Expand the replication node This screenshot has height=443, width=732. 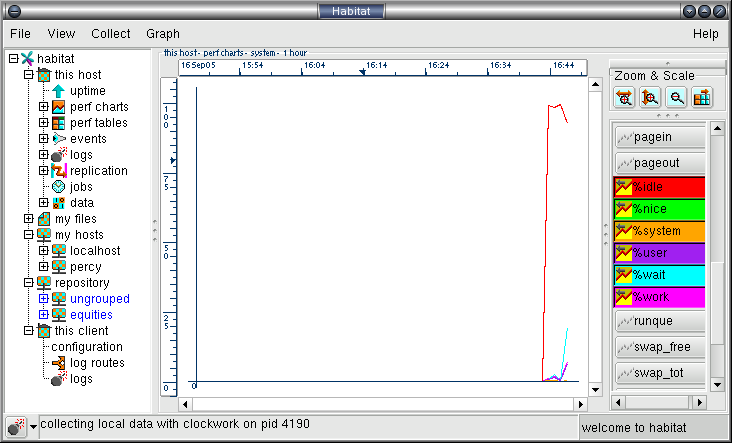(43, 171)
